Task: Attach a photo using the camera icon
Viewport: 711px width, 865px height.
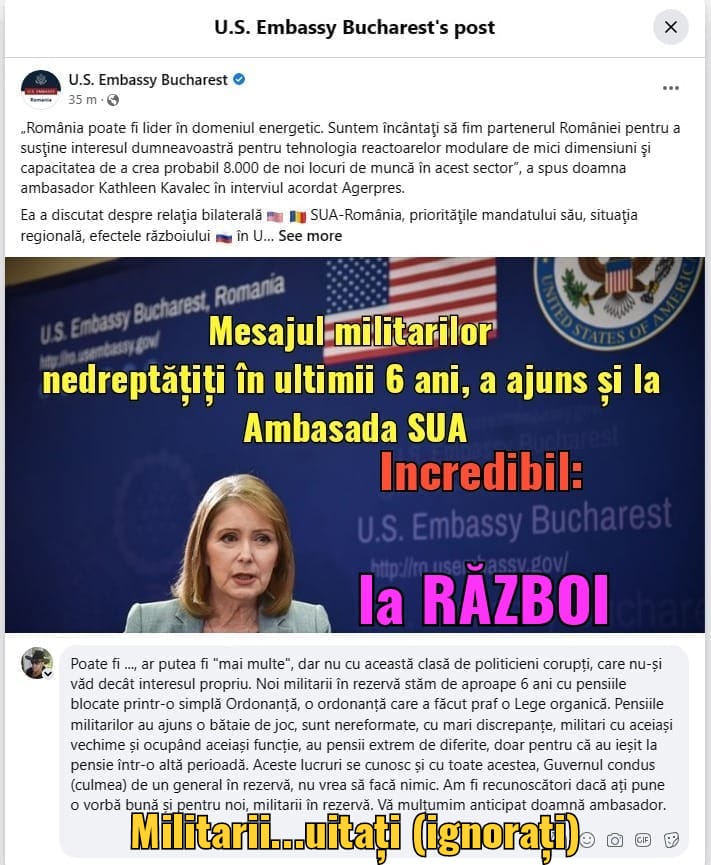Action: pyautogui.click(x=614, y=840)
